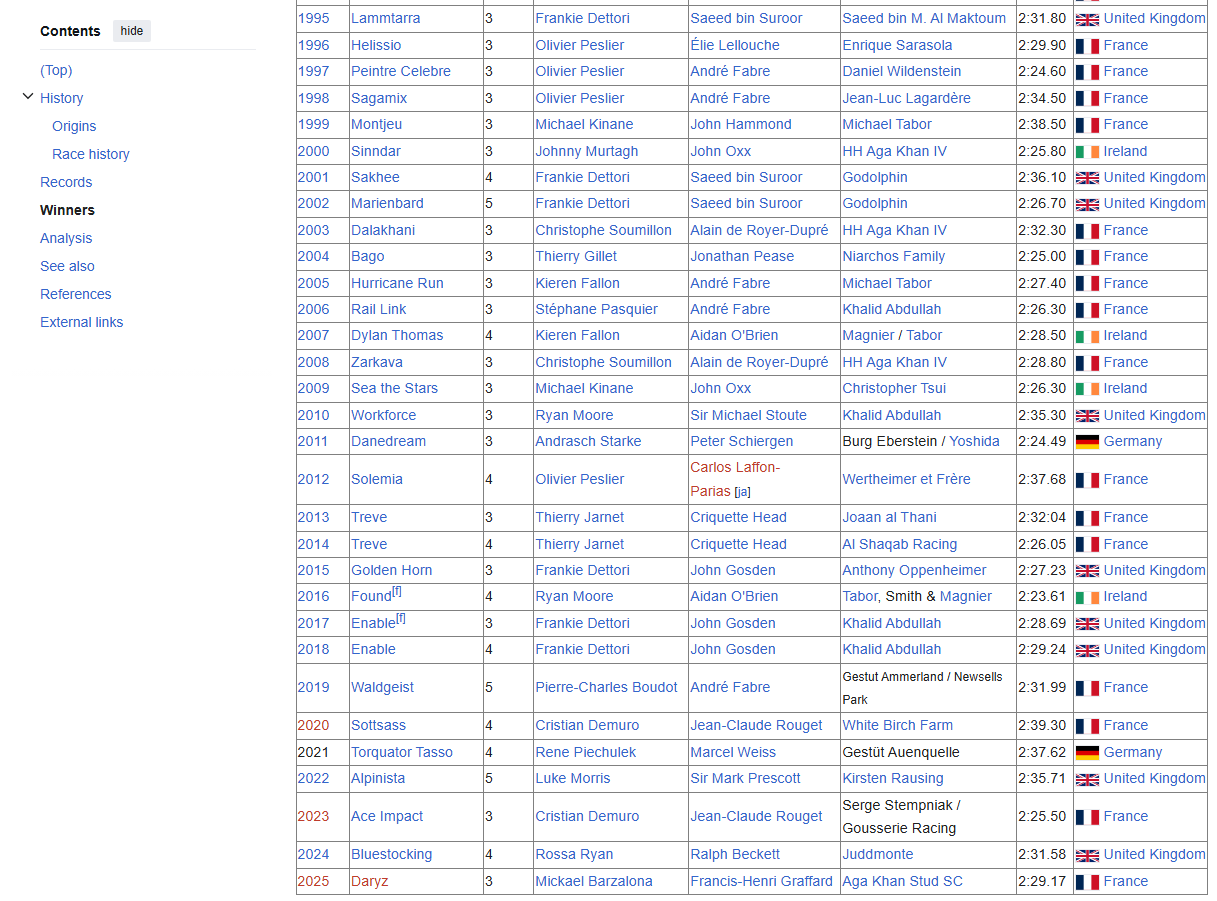1217x901 pixels.
Task: Open the Al Shaqab Racing link
Action: click(899, 544)
